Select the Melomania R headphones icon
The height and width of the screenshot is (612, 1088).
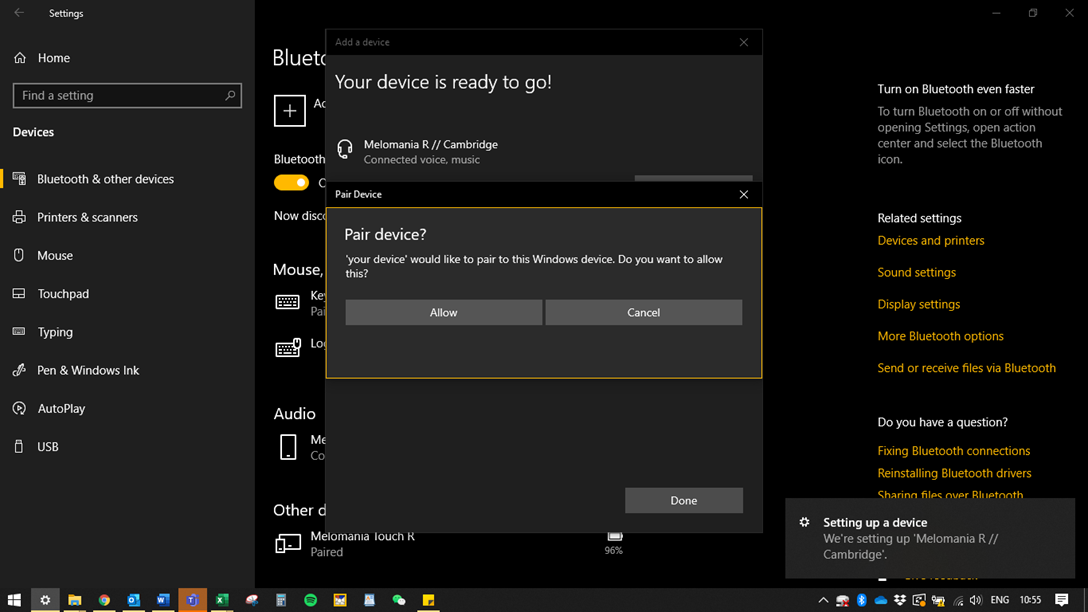345,150
